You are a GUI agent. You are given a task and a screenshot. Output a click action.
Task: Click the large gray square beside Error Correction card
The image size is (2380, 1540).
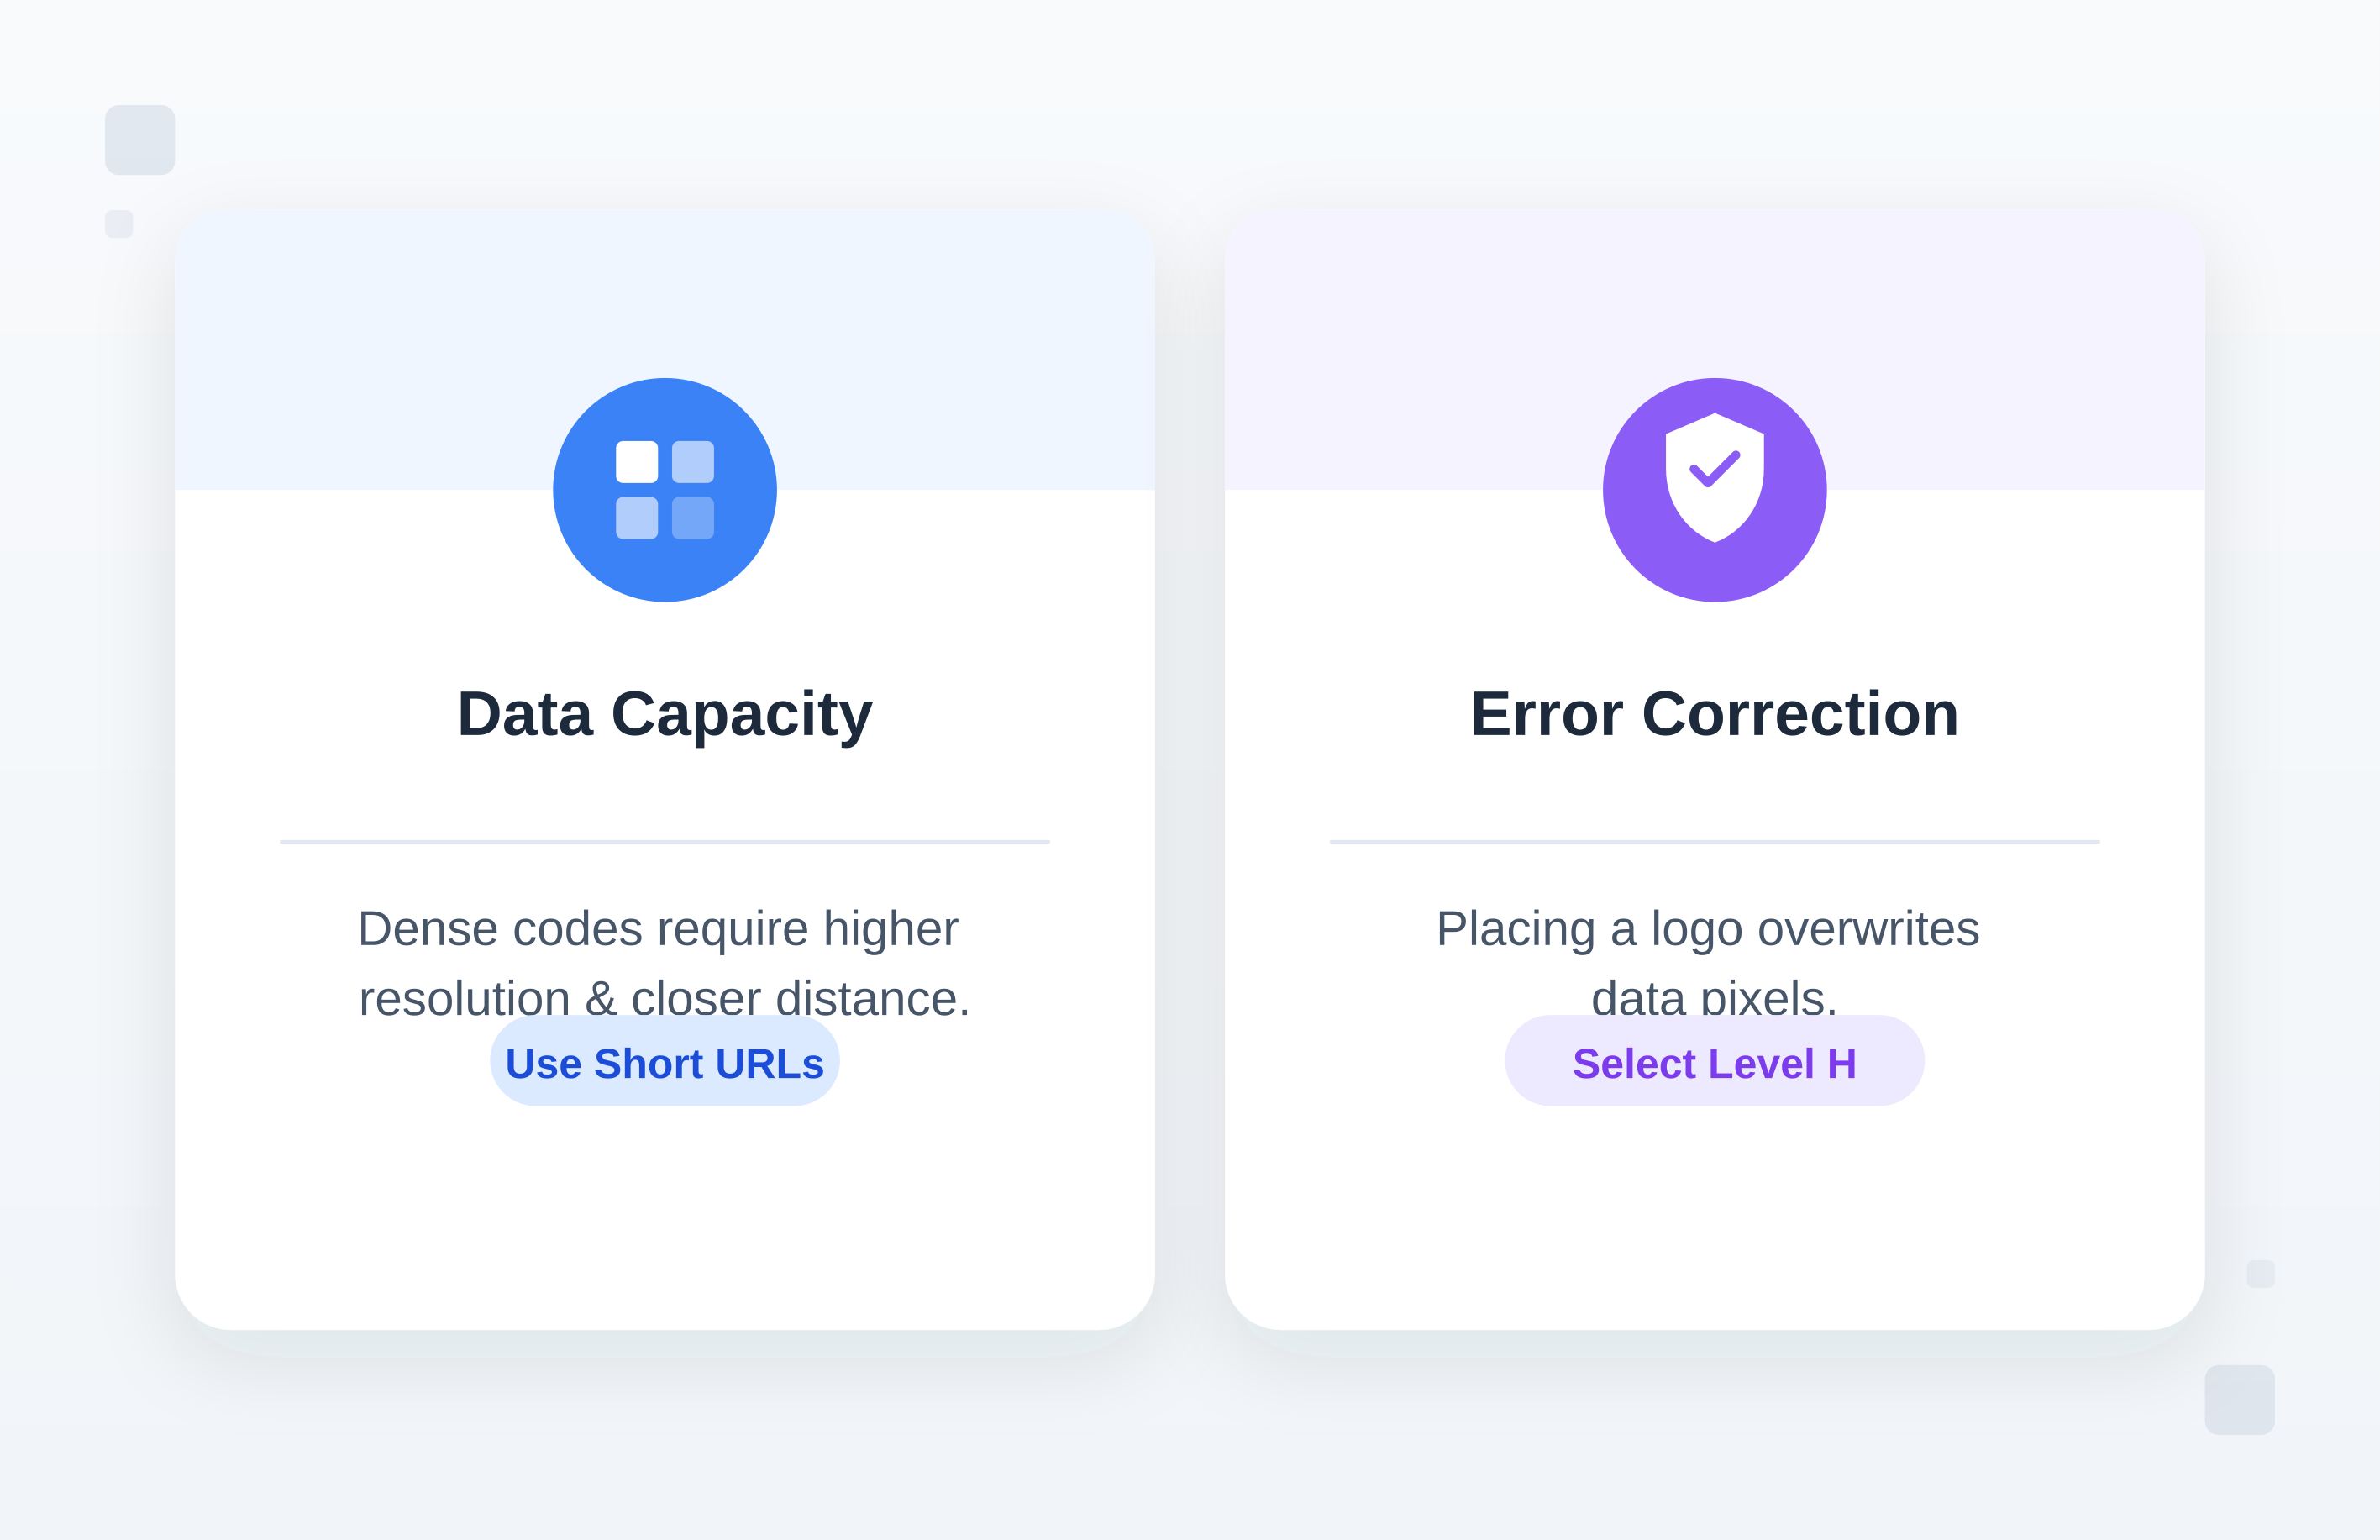coord(2240,1400)
